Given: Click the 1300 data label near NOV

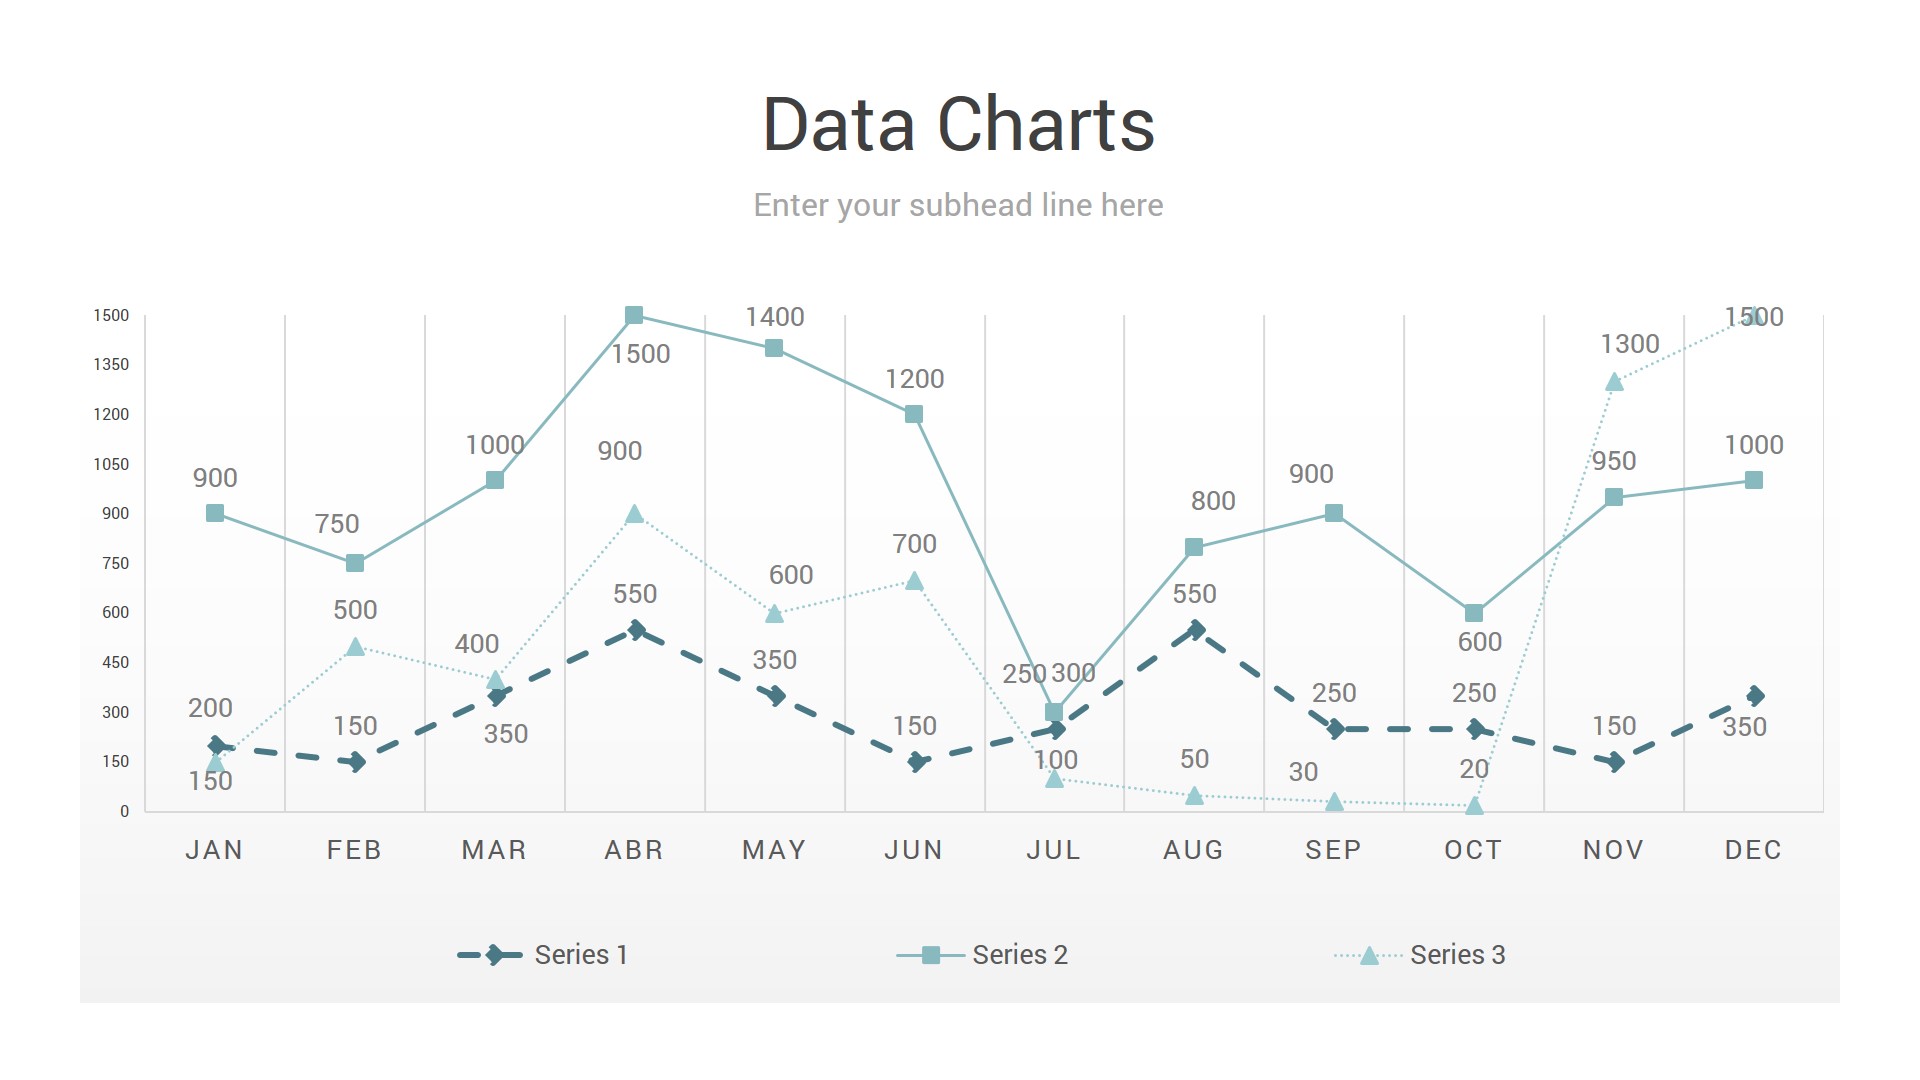Looking at the screenshot, I should coord(1630,344).
